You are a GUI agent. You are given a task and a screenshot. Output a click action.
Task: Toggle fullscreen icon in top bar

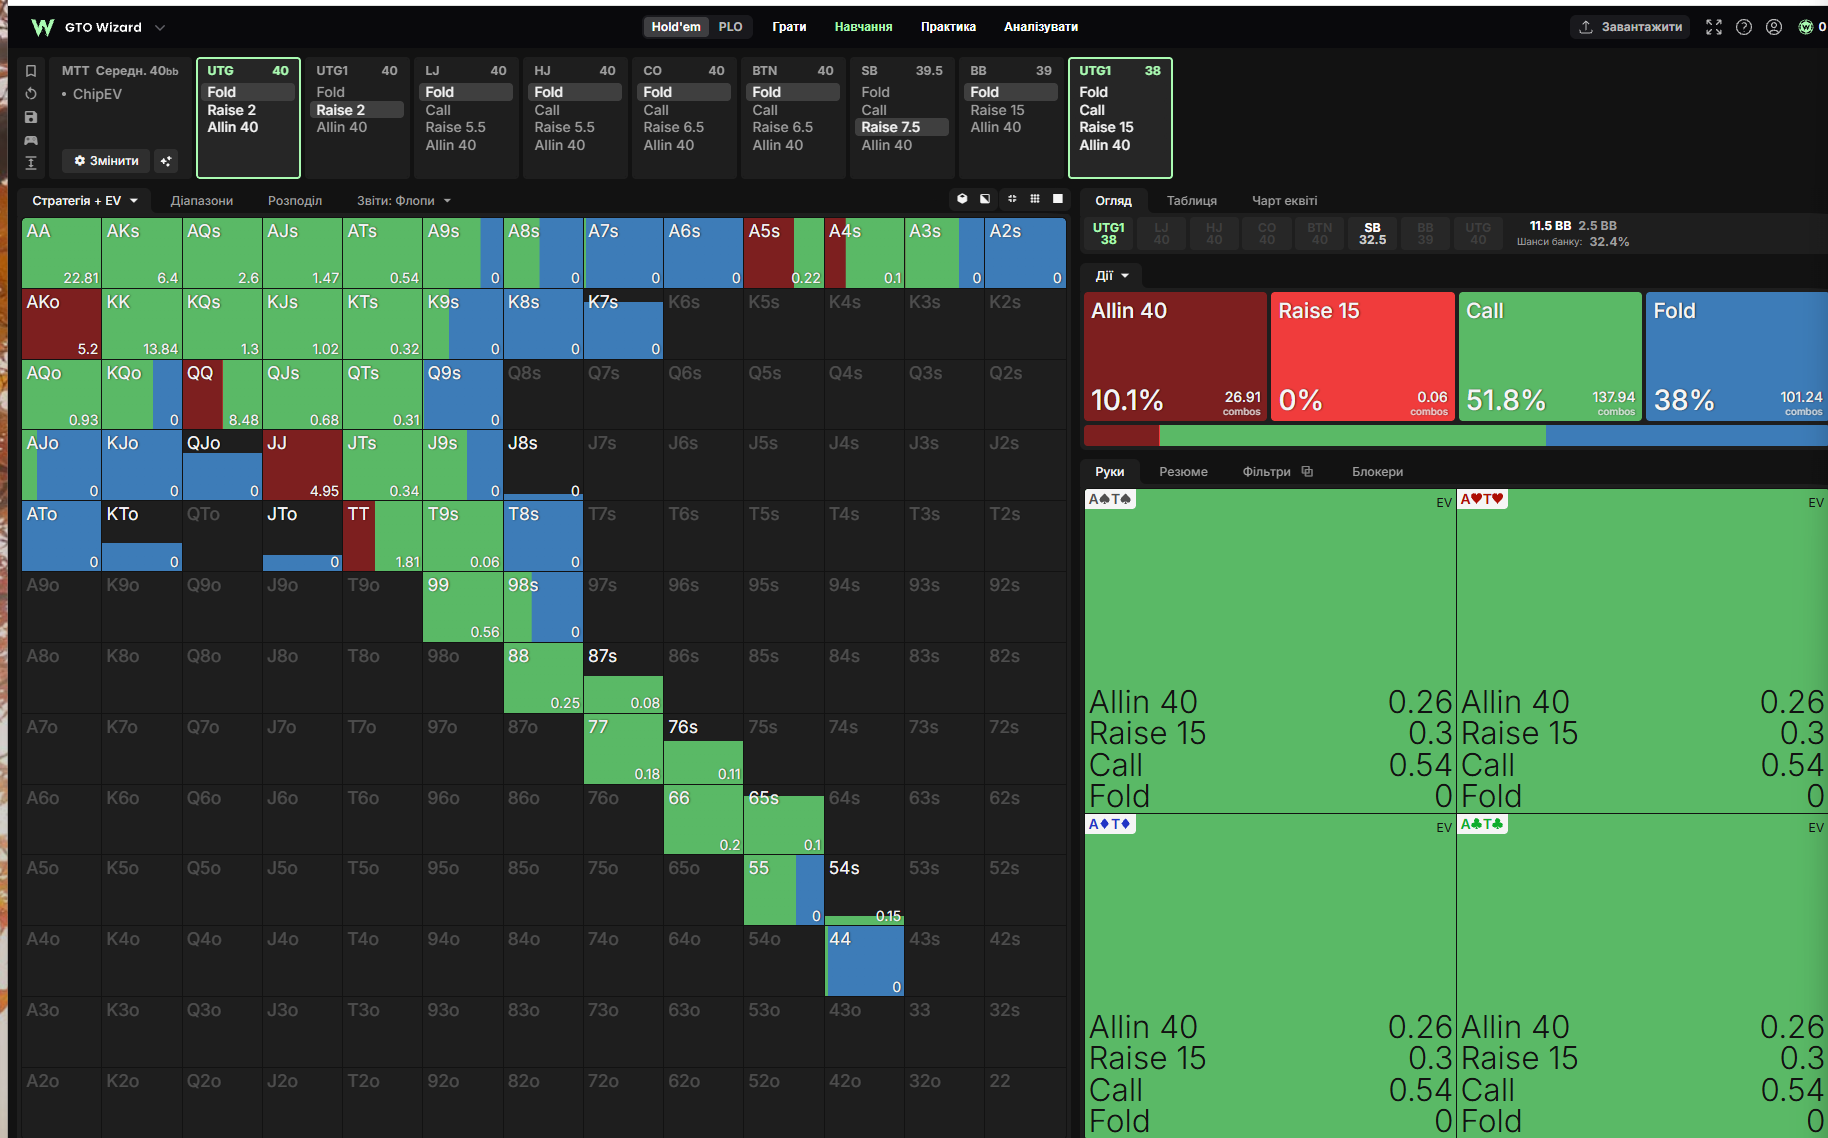[1714, 27]
